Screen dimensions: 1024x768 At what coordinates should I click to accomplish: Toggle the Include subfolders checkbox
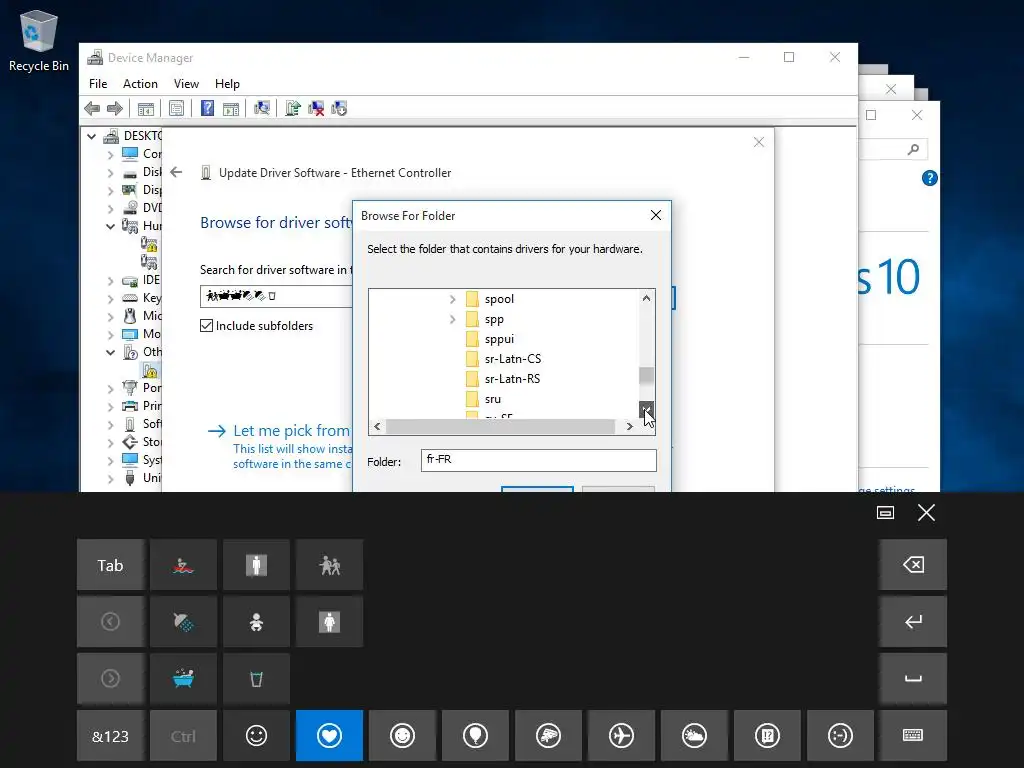pos(206,325)
